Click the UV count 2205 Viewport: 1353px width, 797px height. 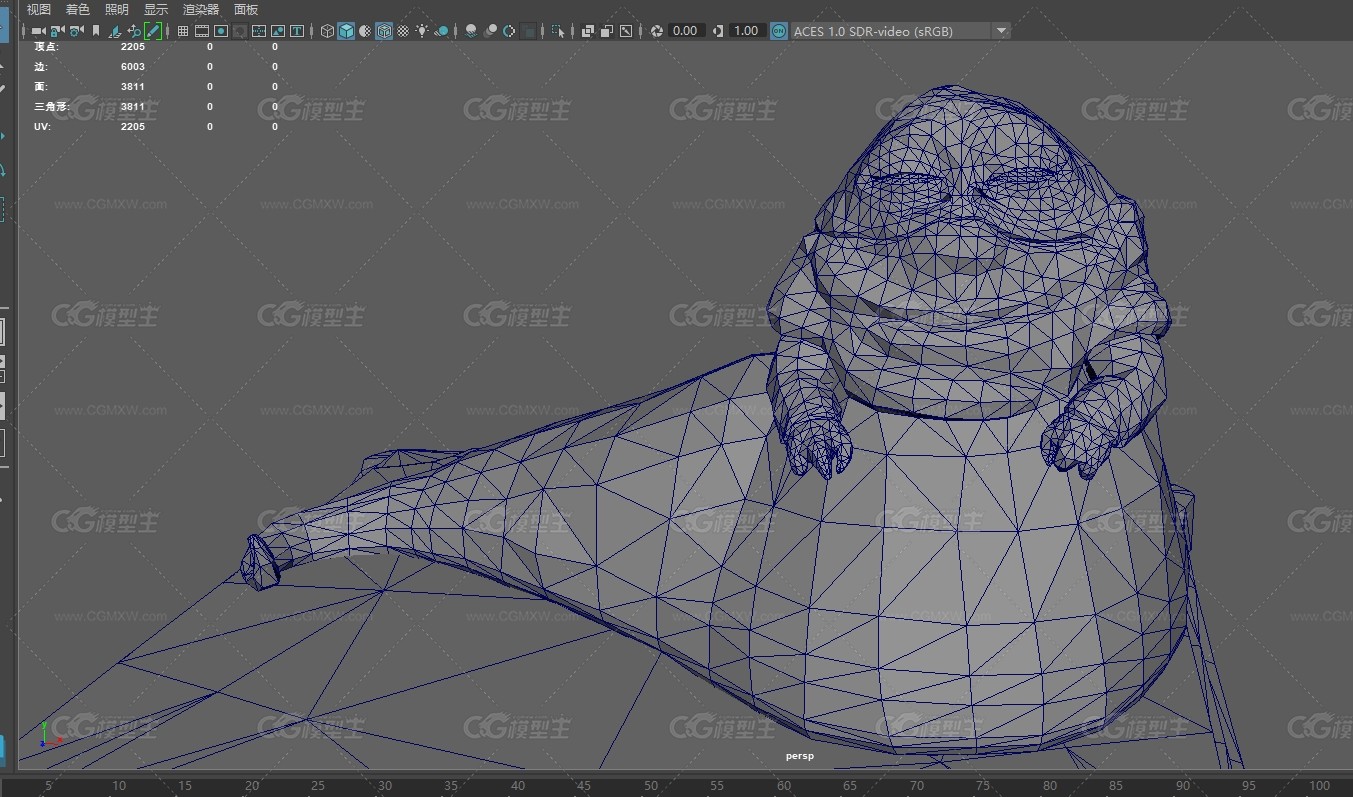click(133, 126)
